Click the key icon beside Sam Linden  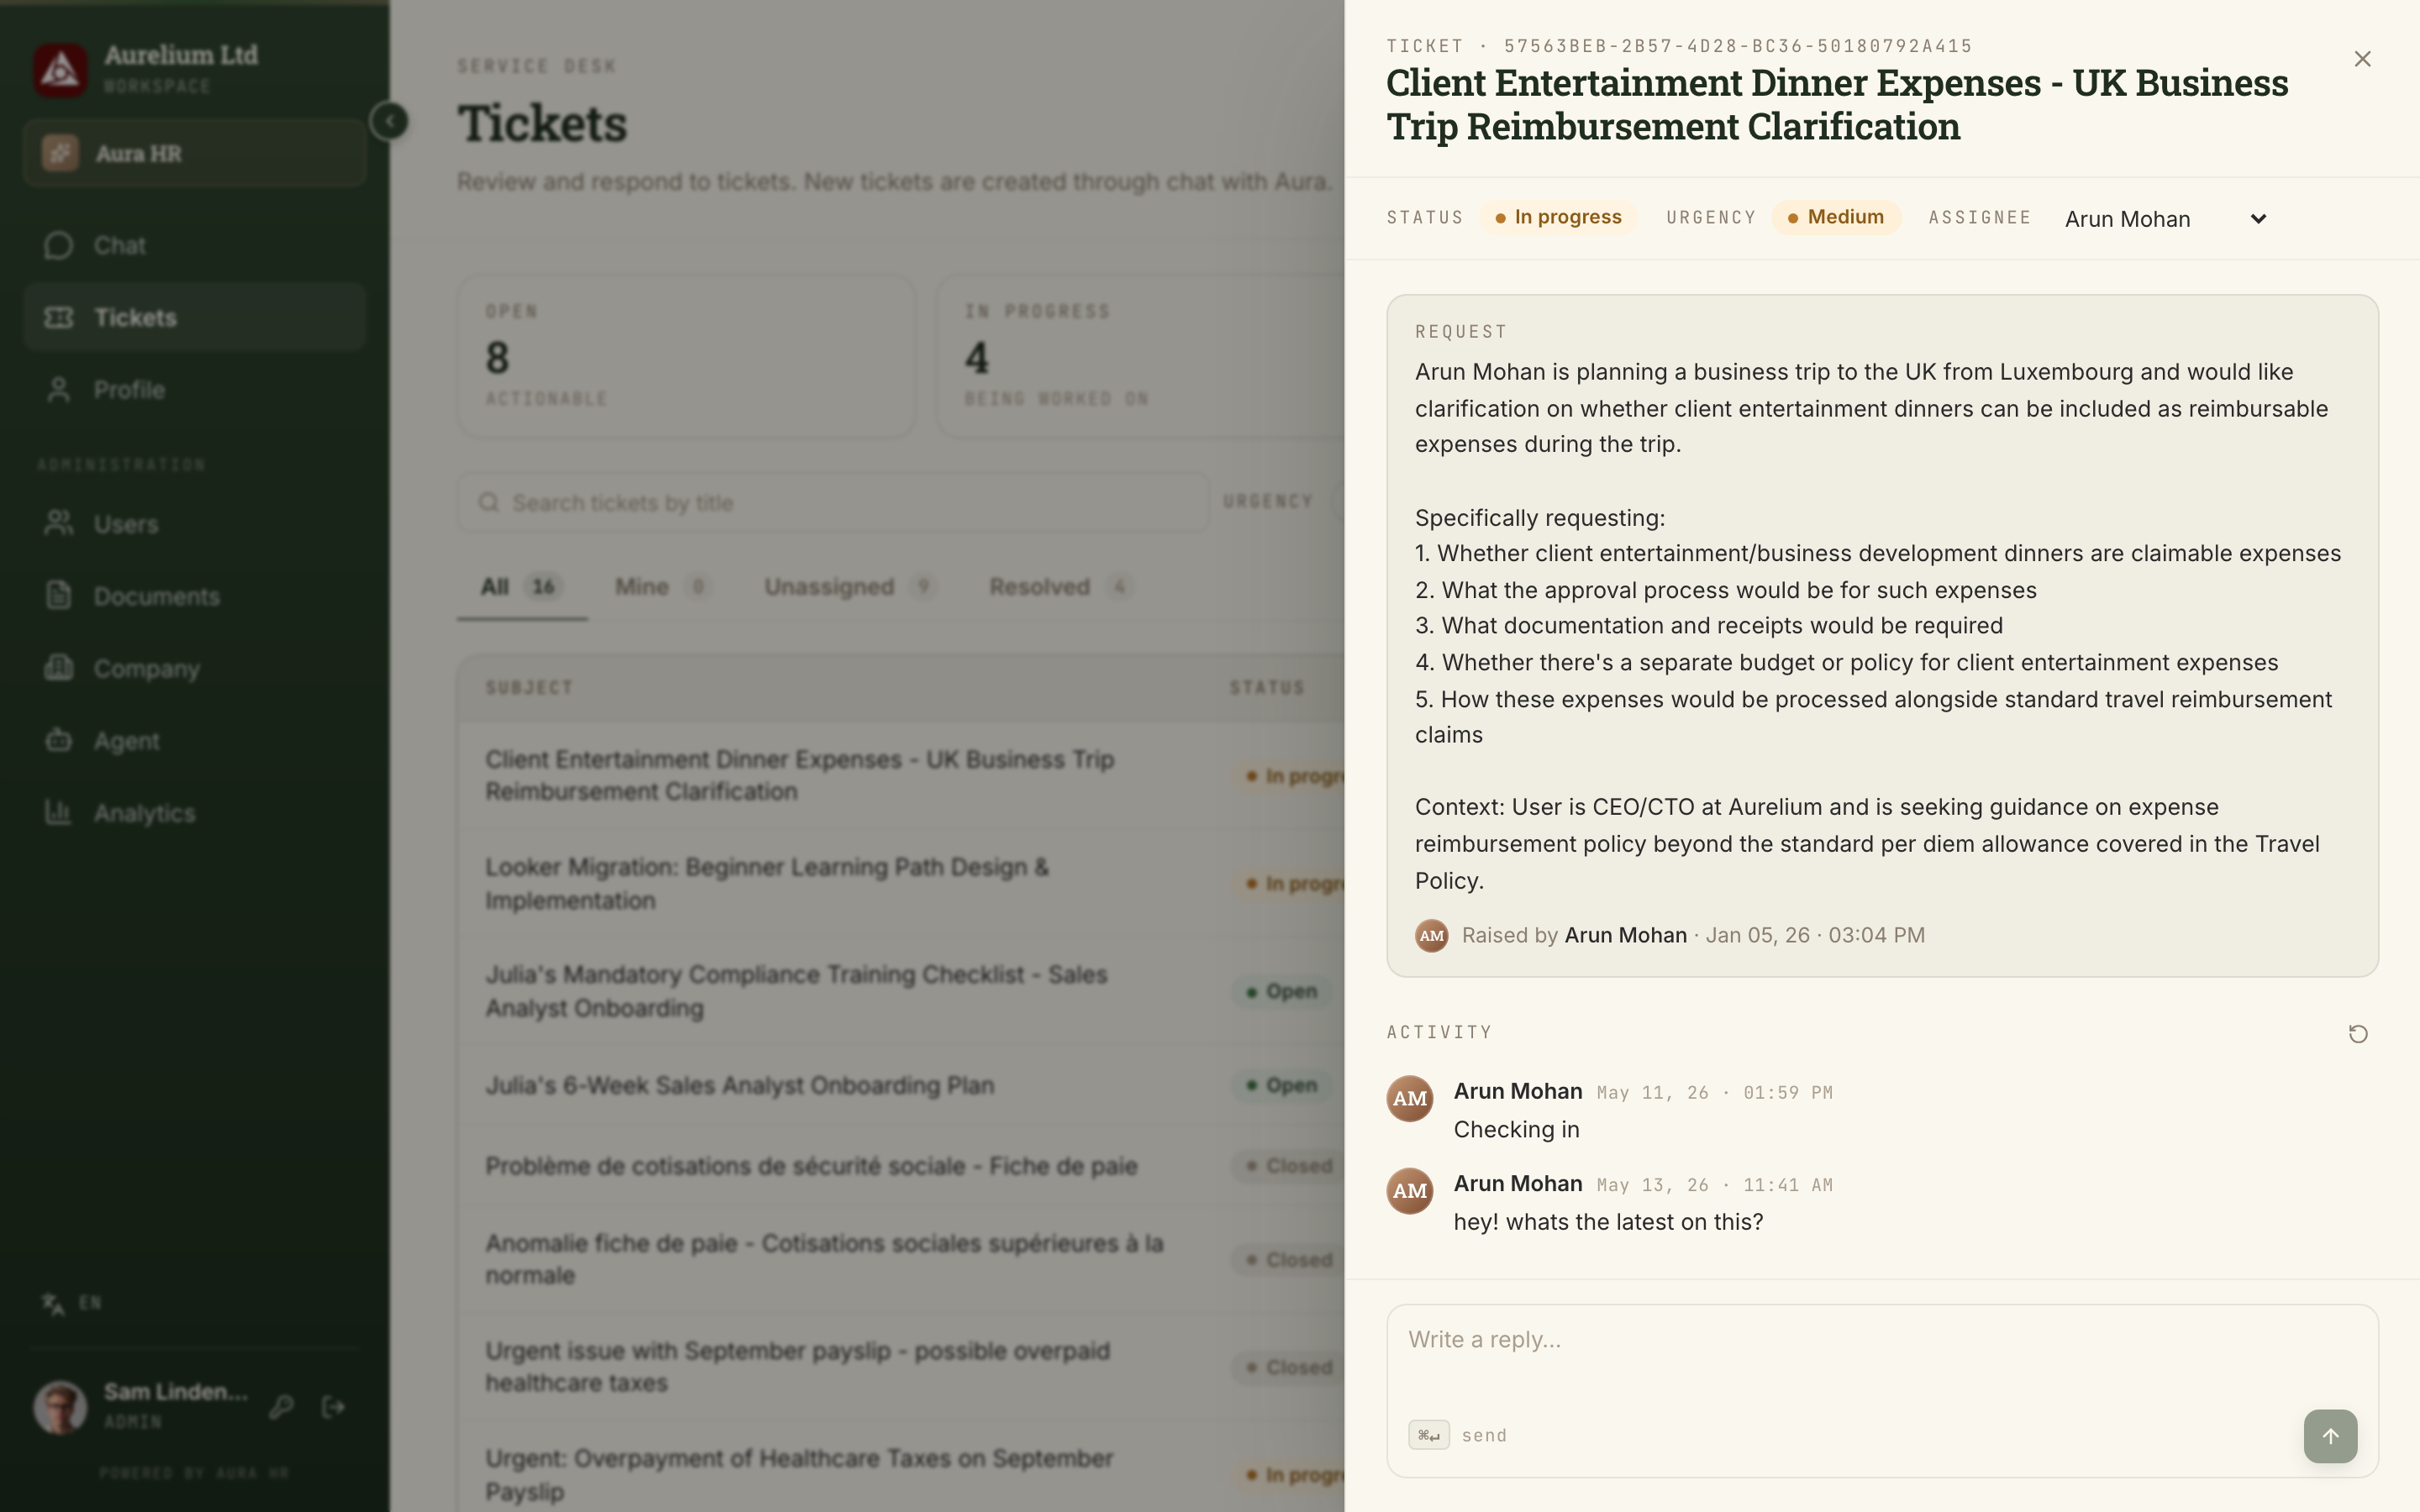click(281, 1407)
